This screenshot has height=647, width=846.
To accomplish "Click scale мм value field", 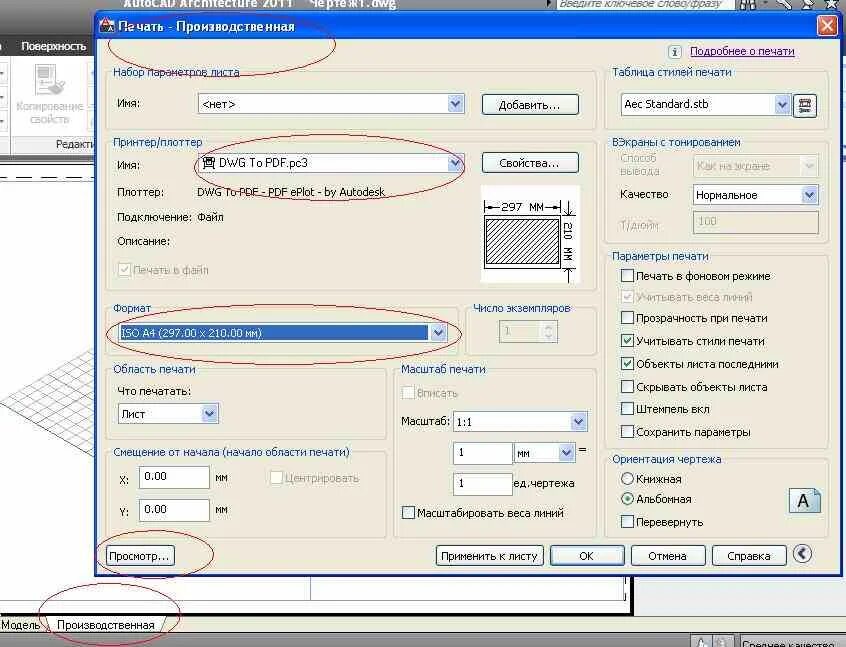I will pos(482,453).
